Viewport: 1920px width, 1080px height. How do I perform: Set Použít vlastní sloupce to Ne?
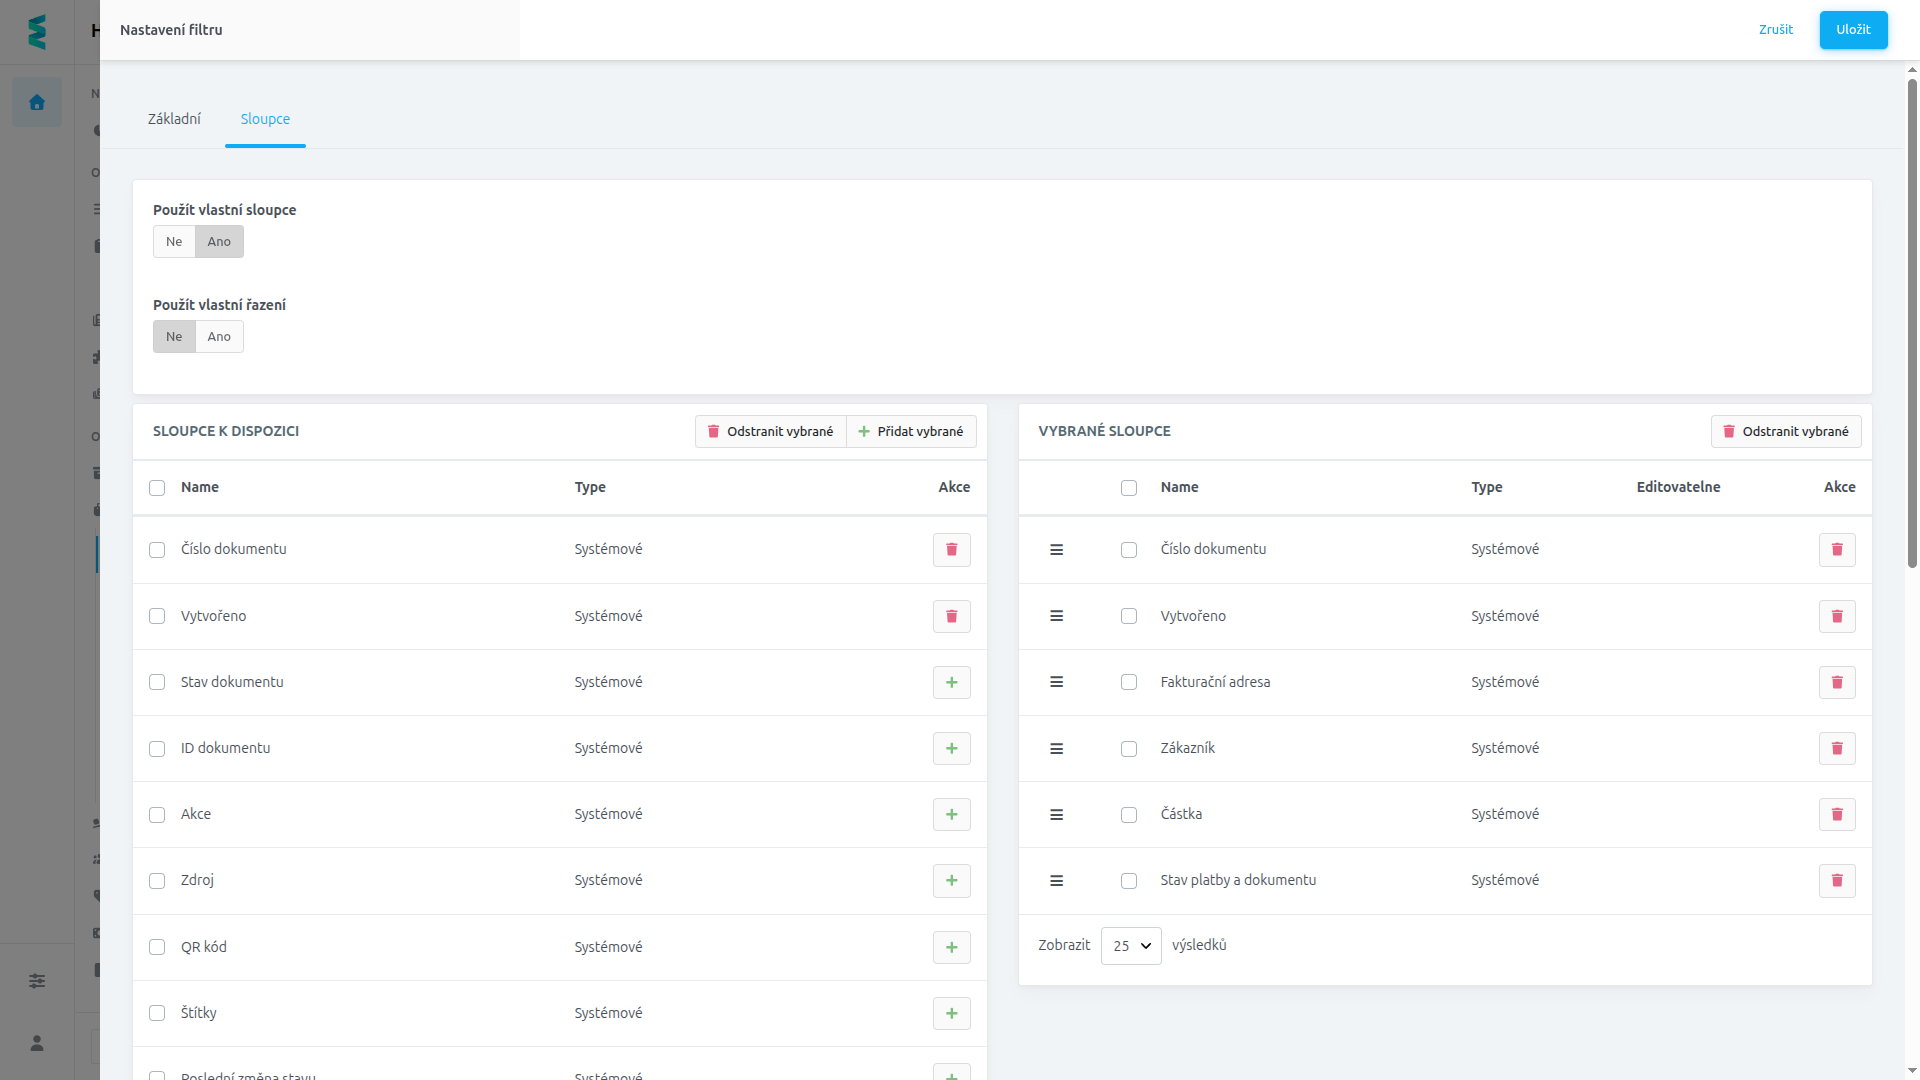pos(174,242)
